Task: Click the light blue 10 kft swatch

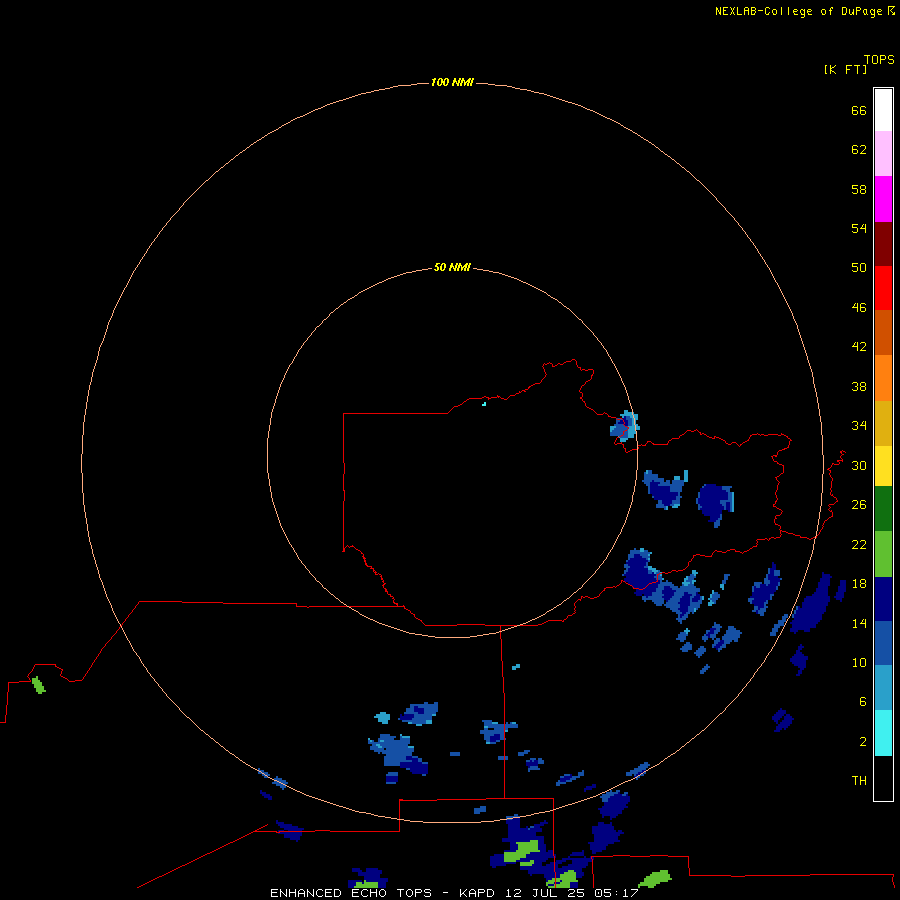Action: [883, 688]
